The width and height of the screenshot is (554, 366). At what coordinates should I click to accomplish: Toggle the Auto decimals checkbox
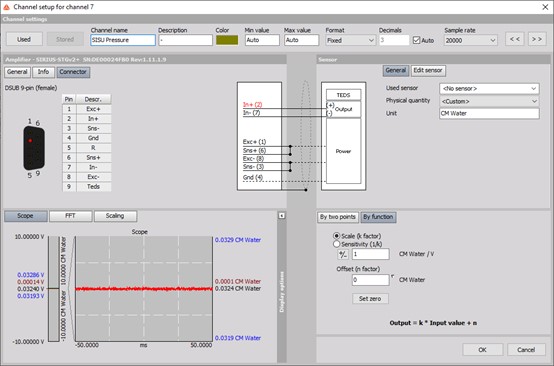(x=417, y=40)
